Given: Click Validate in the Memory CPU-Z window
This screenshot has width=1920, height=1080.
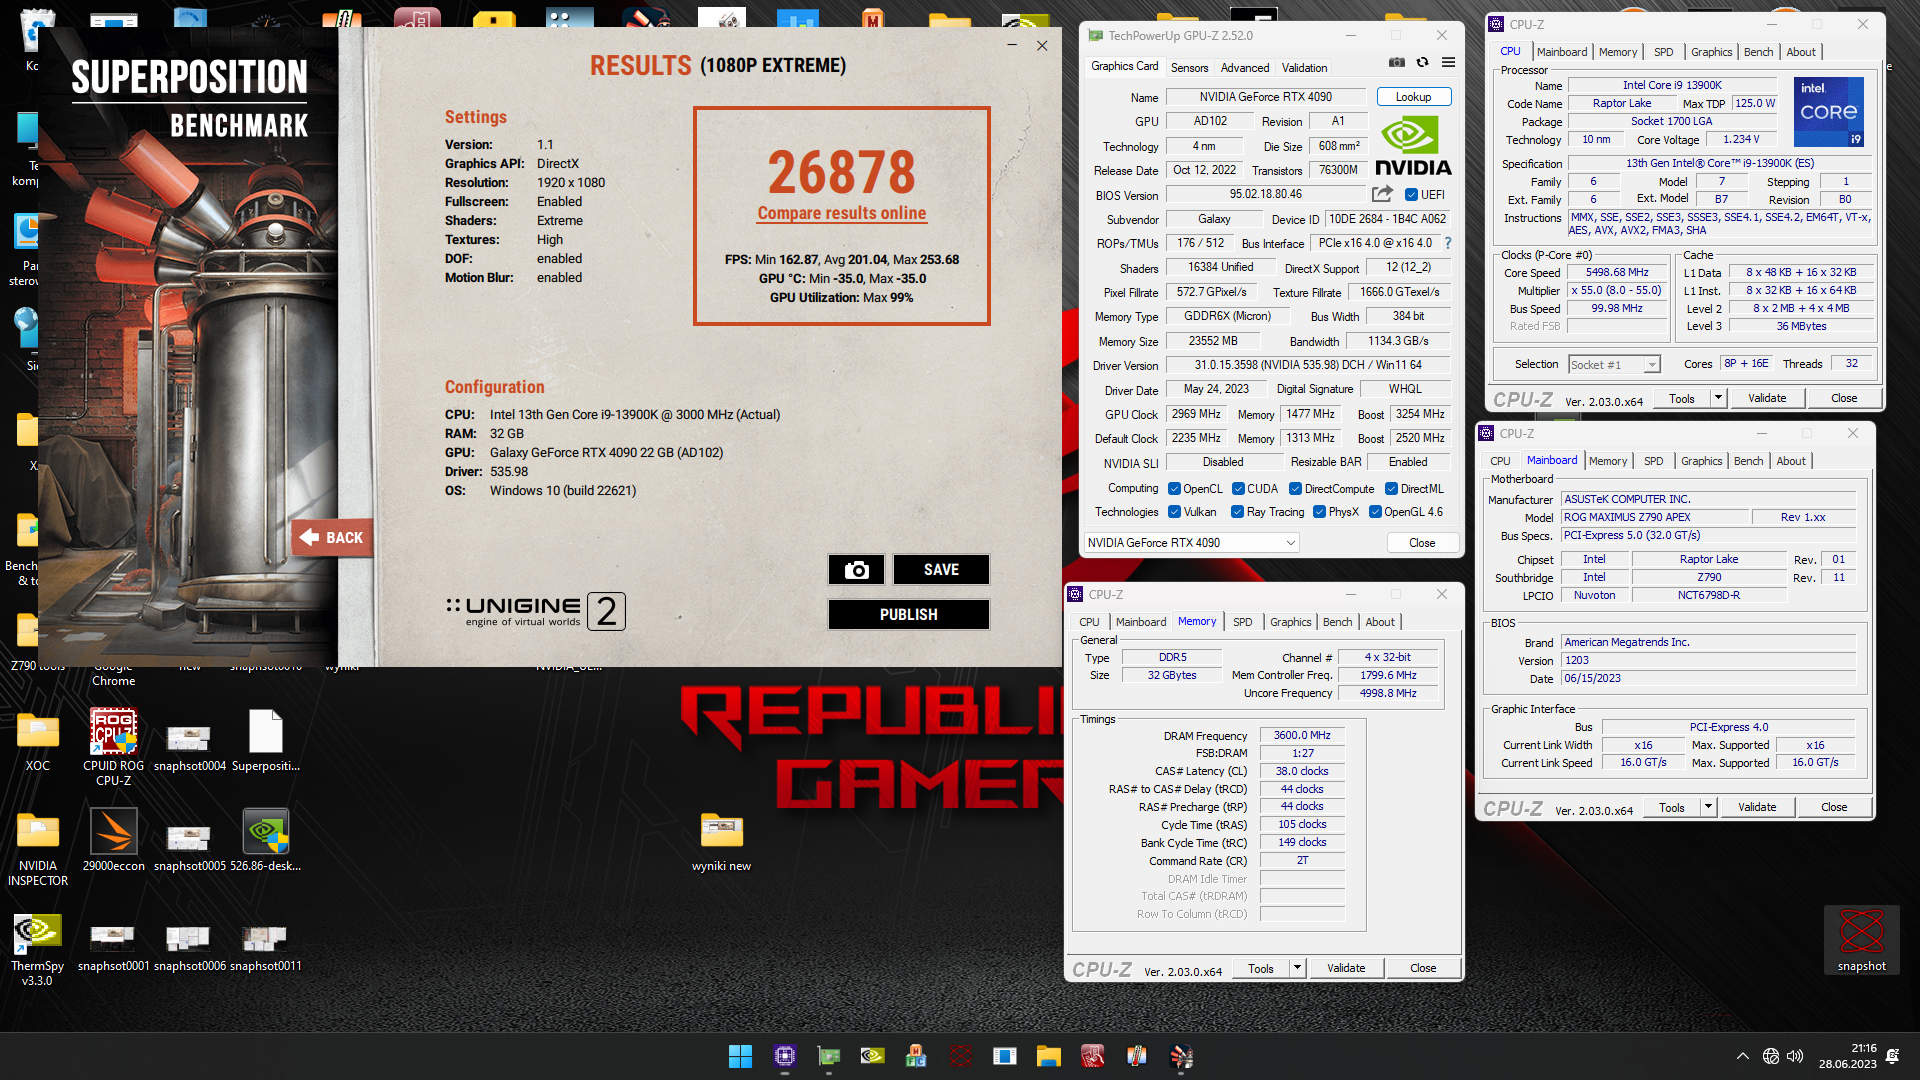Looking at the screenshot, I should pyautogui.click(x=1346, y=968).
